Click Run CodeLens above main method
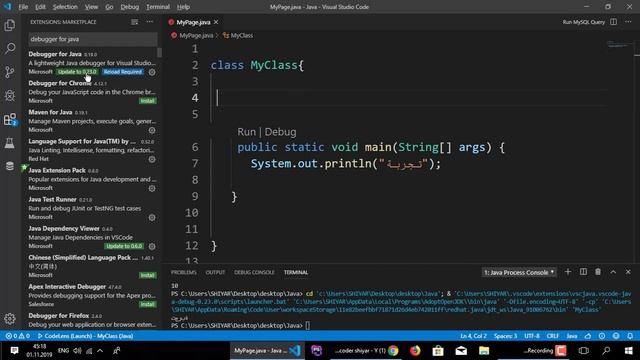The width and height of the screenshot is (640, 360). tap(246, 132)
